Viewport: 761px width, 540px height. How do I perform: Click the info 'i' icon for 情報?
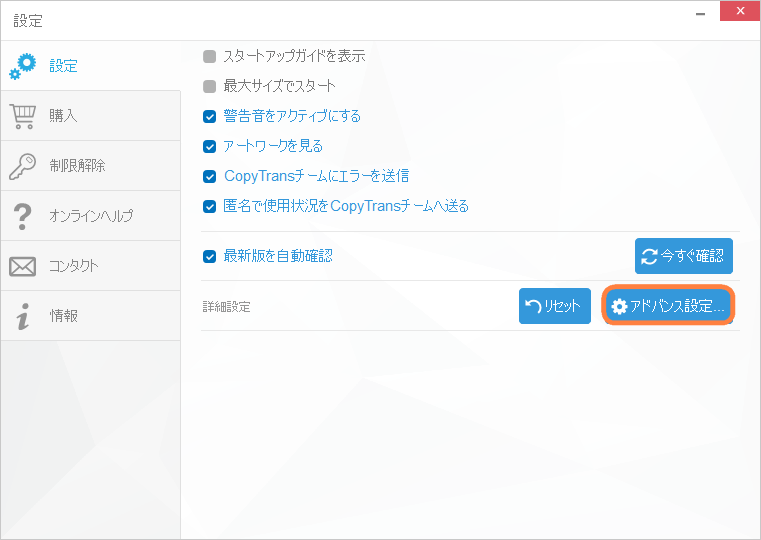22,316
